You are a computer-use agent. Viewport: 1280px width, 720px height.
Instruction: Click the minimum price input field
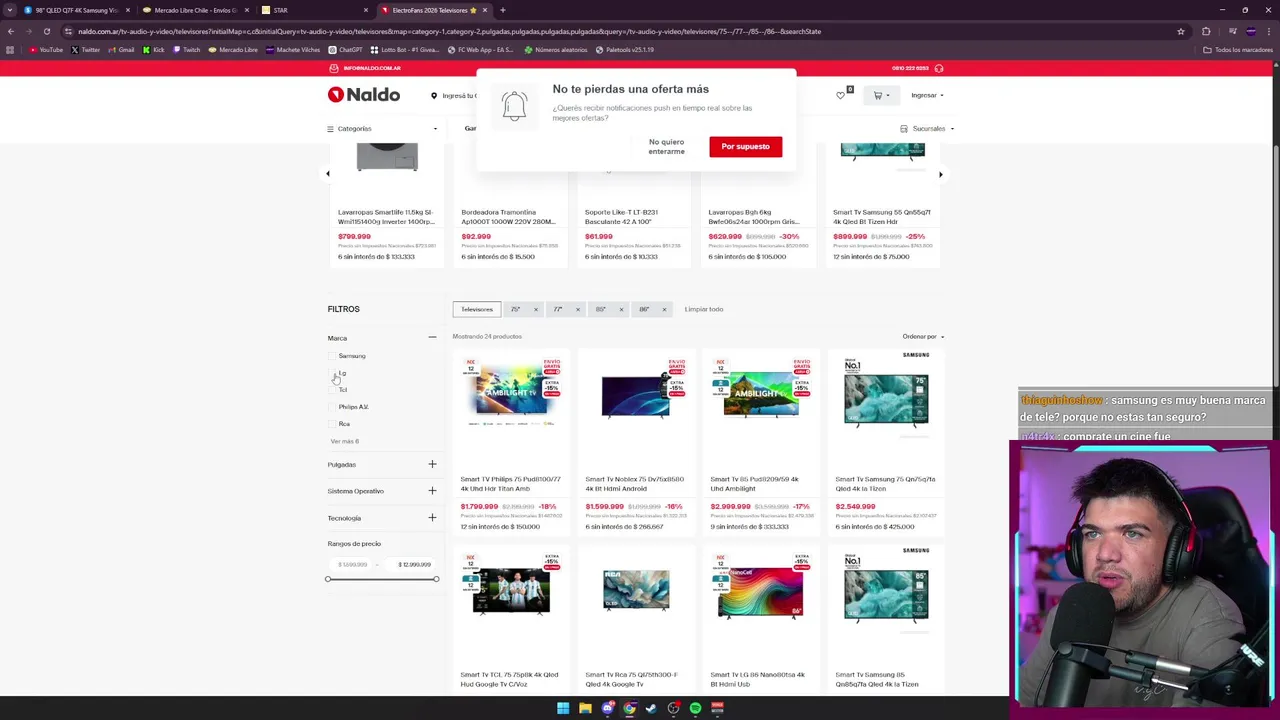coord(352,565)
